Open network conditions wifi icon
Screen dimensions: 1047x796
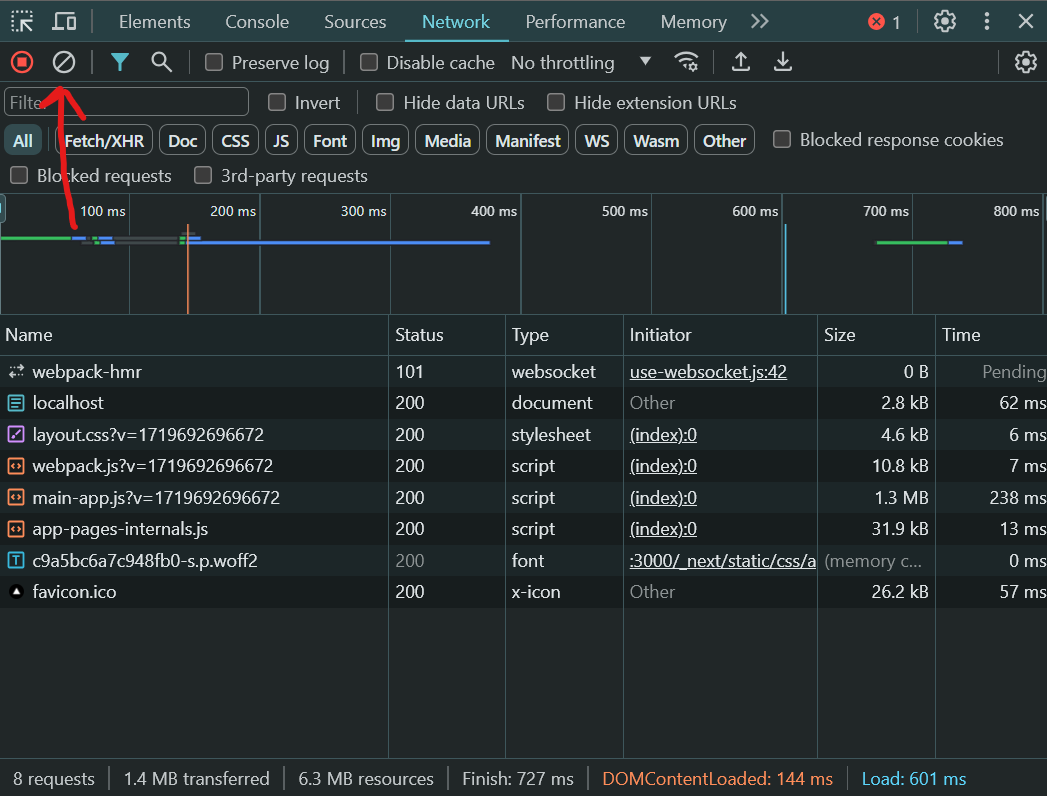[x=686, y=62]
